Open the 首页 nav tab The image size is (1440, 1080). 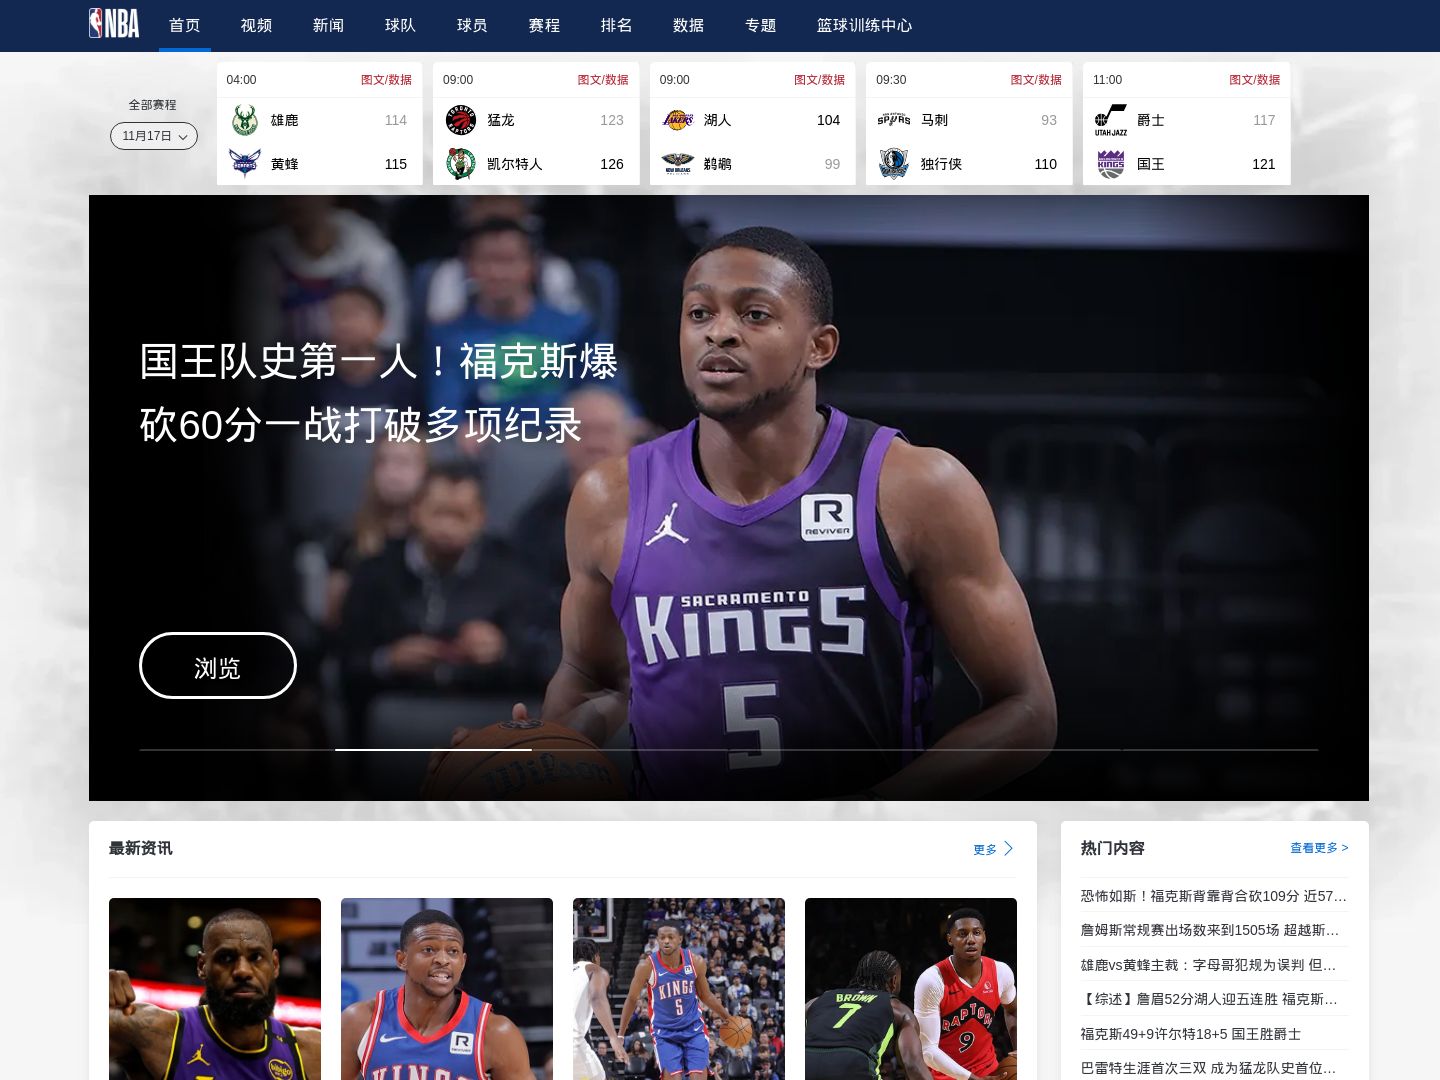(185, 26)
